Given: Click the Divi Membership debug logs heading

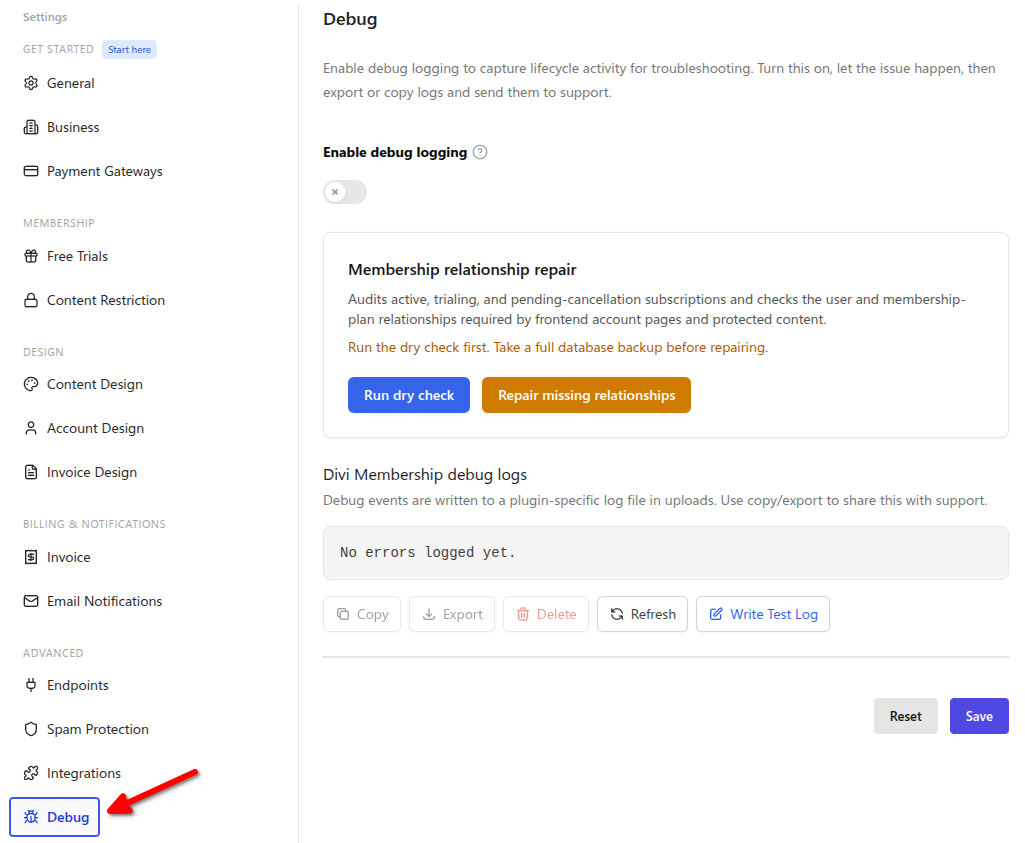Looking at the screenshot, I should click(425, 474).
